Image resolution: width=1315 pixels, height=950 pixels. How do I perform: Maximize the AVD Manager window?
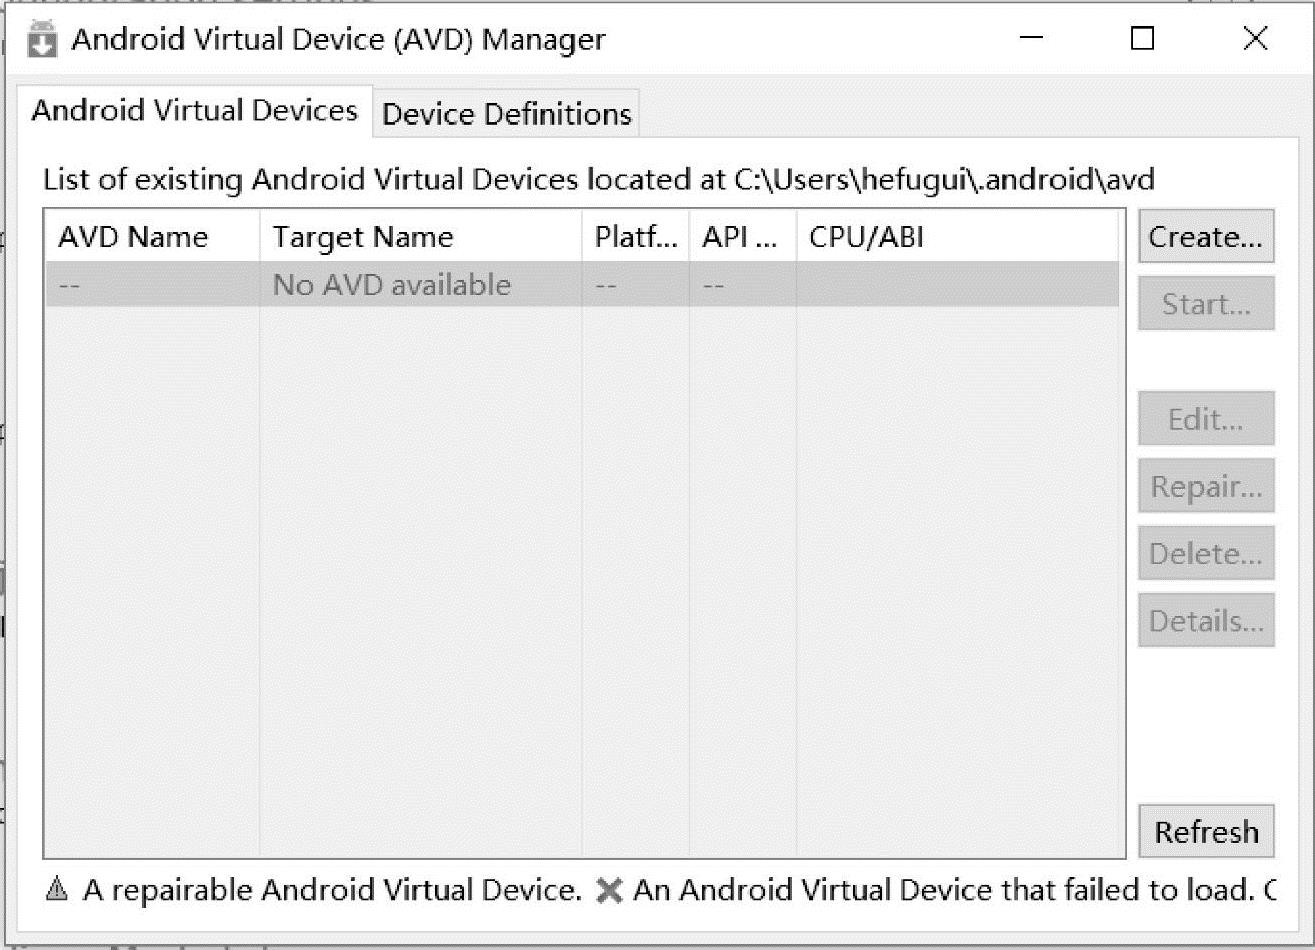coord(1142,39)
